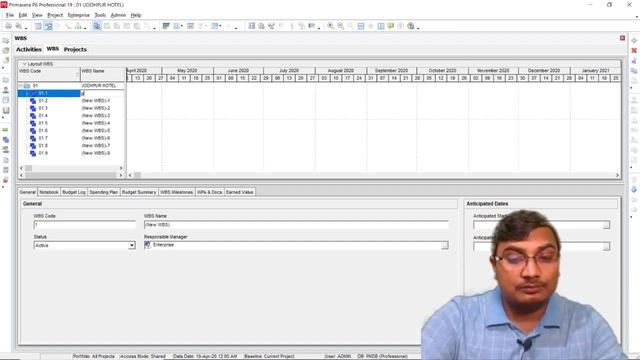Viewport: 640px width, 360px height.
Task: Open the Anticipated Finish date picker button
Action: click(x=606, y=247)
